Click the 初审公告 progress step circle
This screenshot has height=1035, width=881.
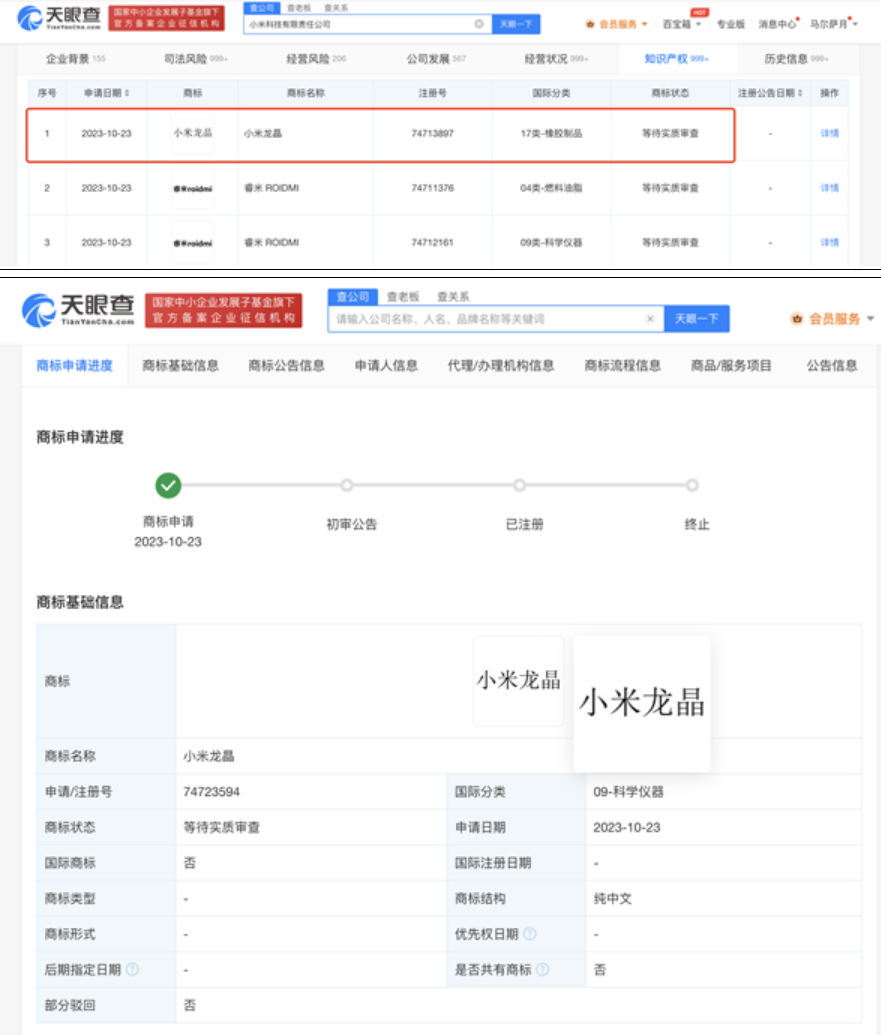pyautogui.click(x=347, y=486)
